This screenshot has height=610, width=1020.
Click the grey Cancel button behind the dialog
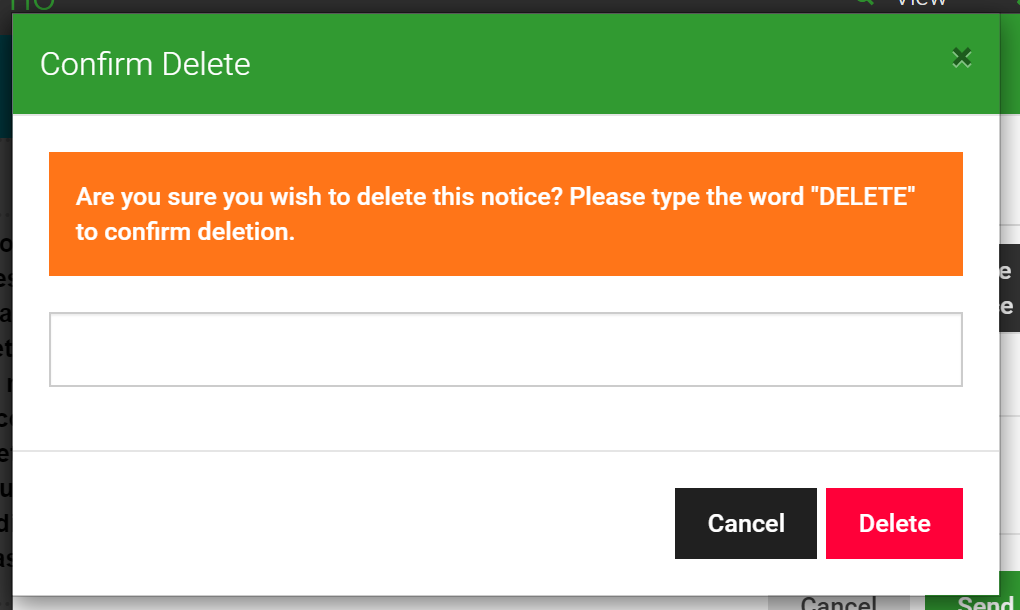(839, 603)
